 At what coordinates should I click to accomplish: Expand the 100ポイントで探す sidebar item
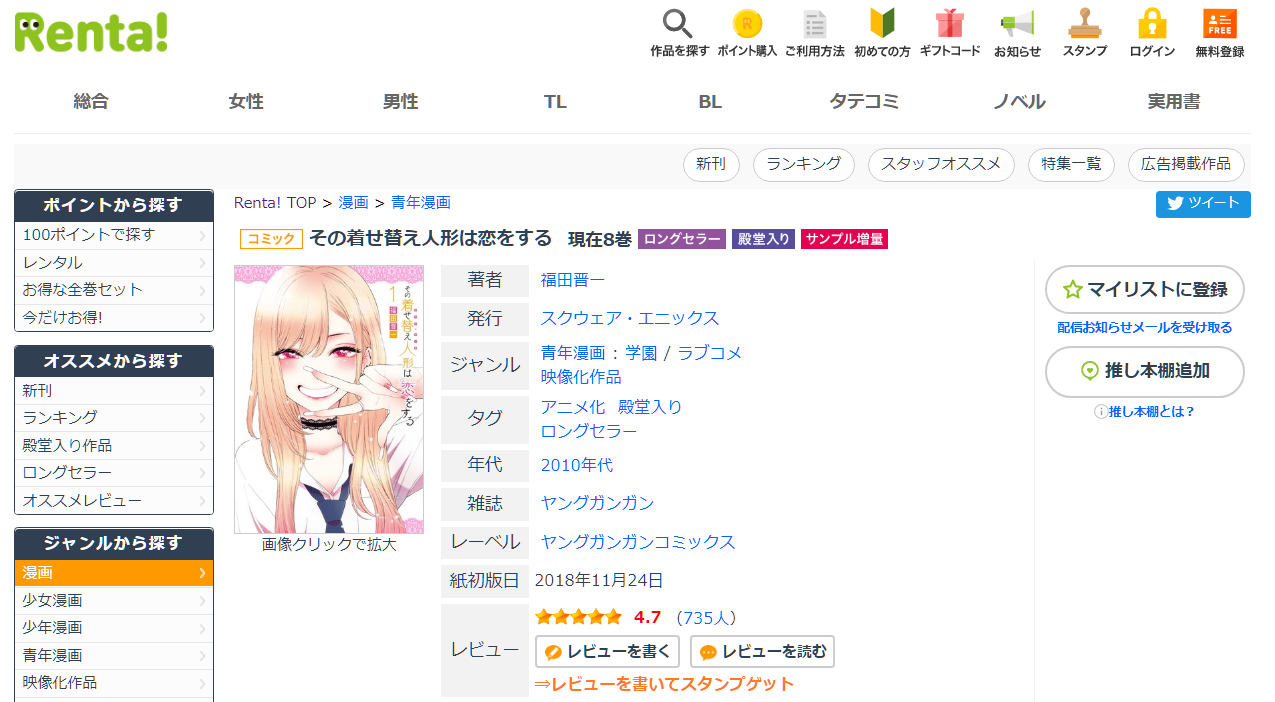(x=114, y=235)
